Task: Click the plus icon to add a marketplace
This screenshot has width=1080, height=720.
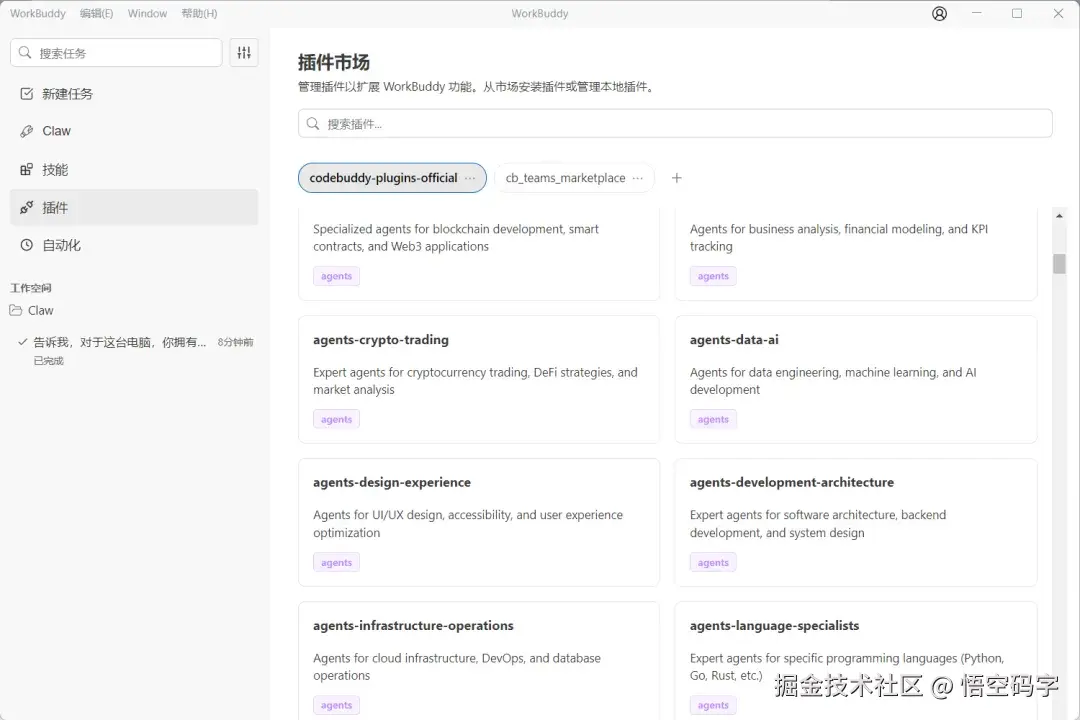Action: point(677,178)
